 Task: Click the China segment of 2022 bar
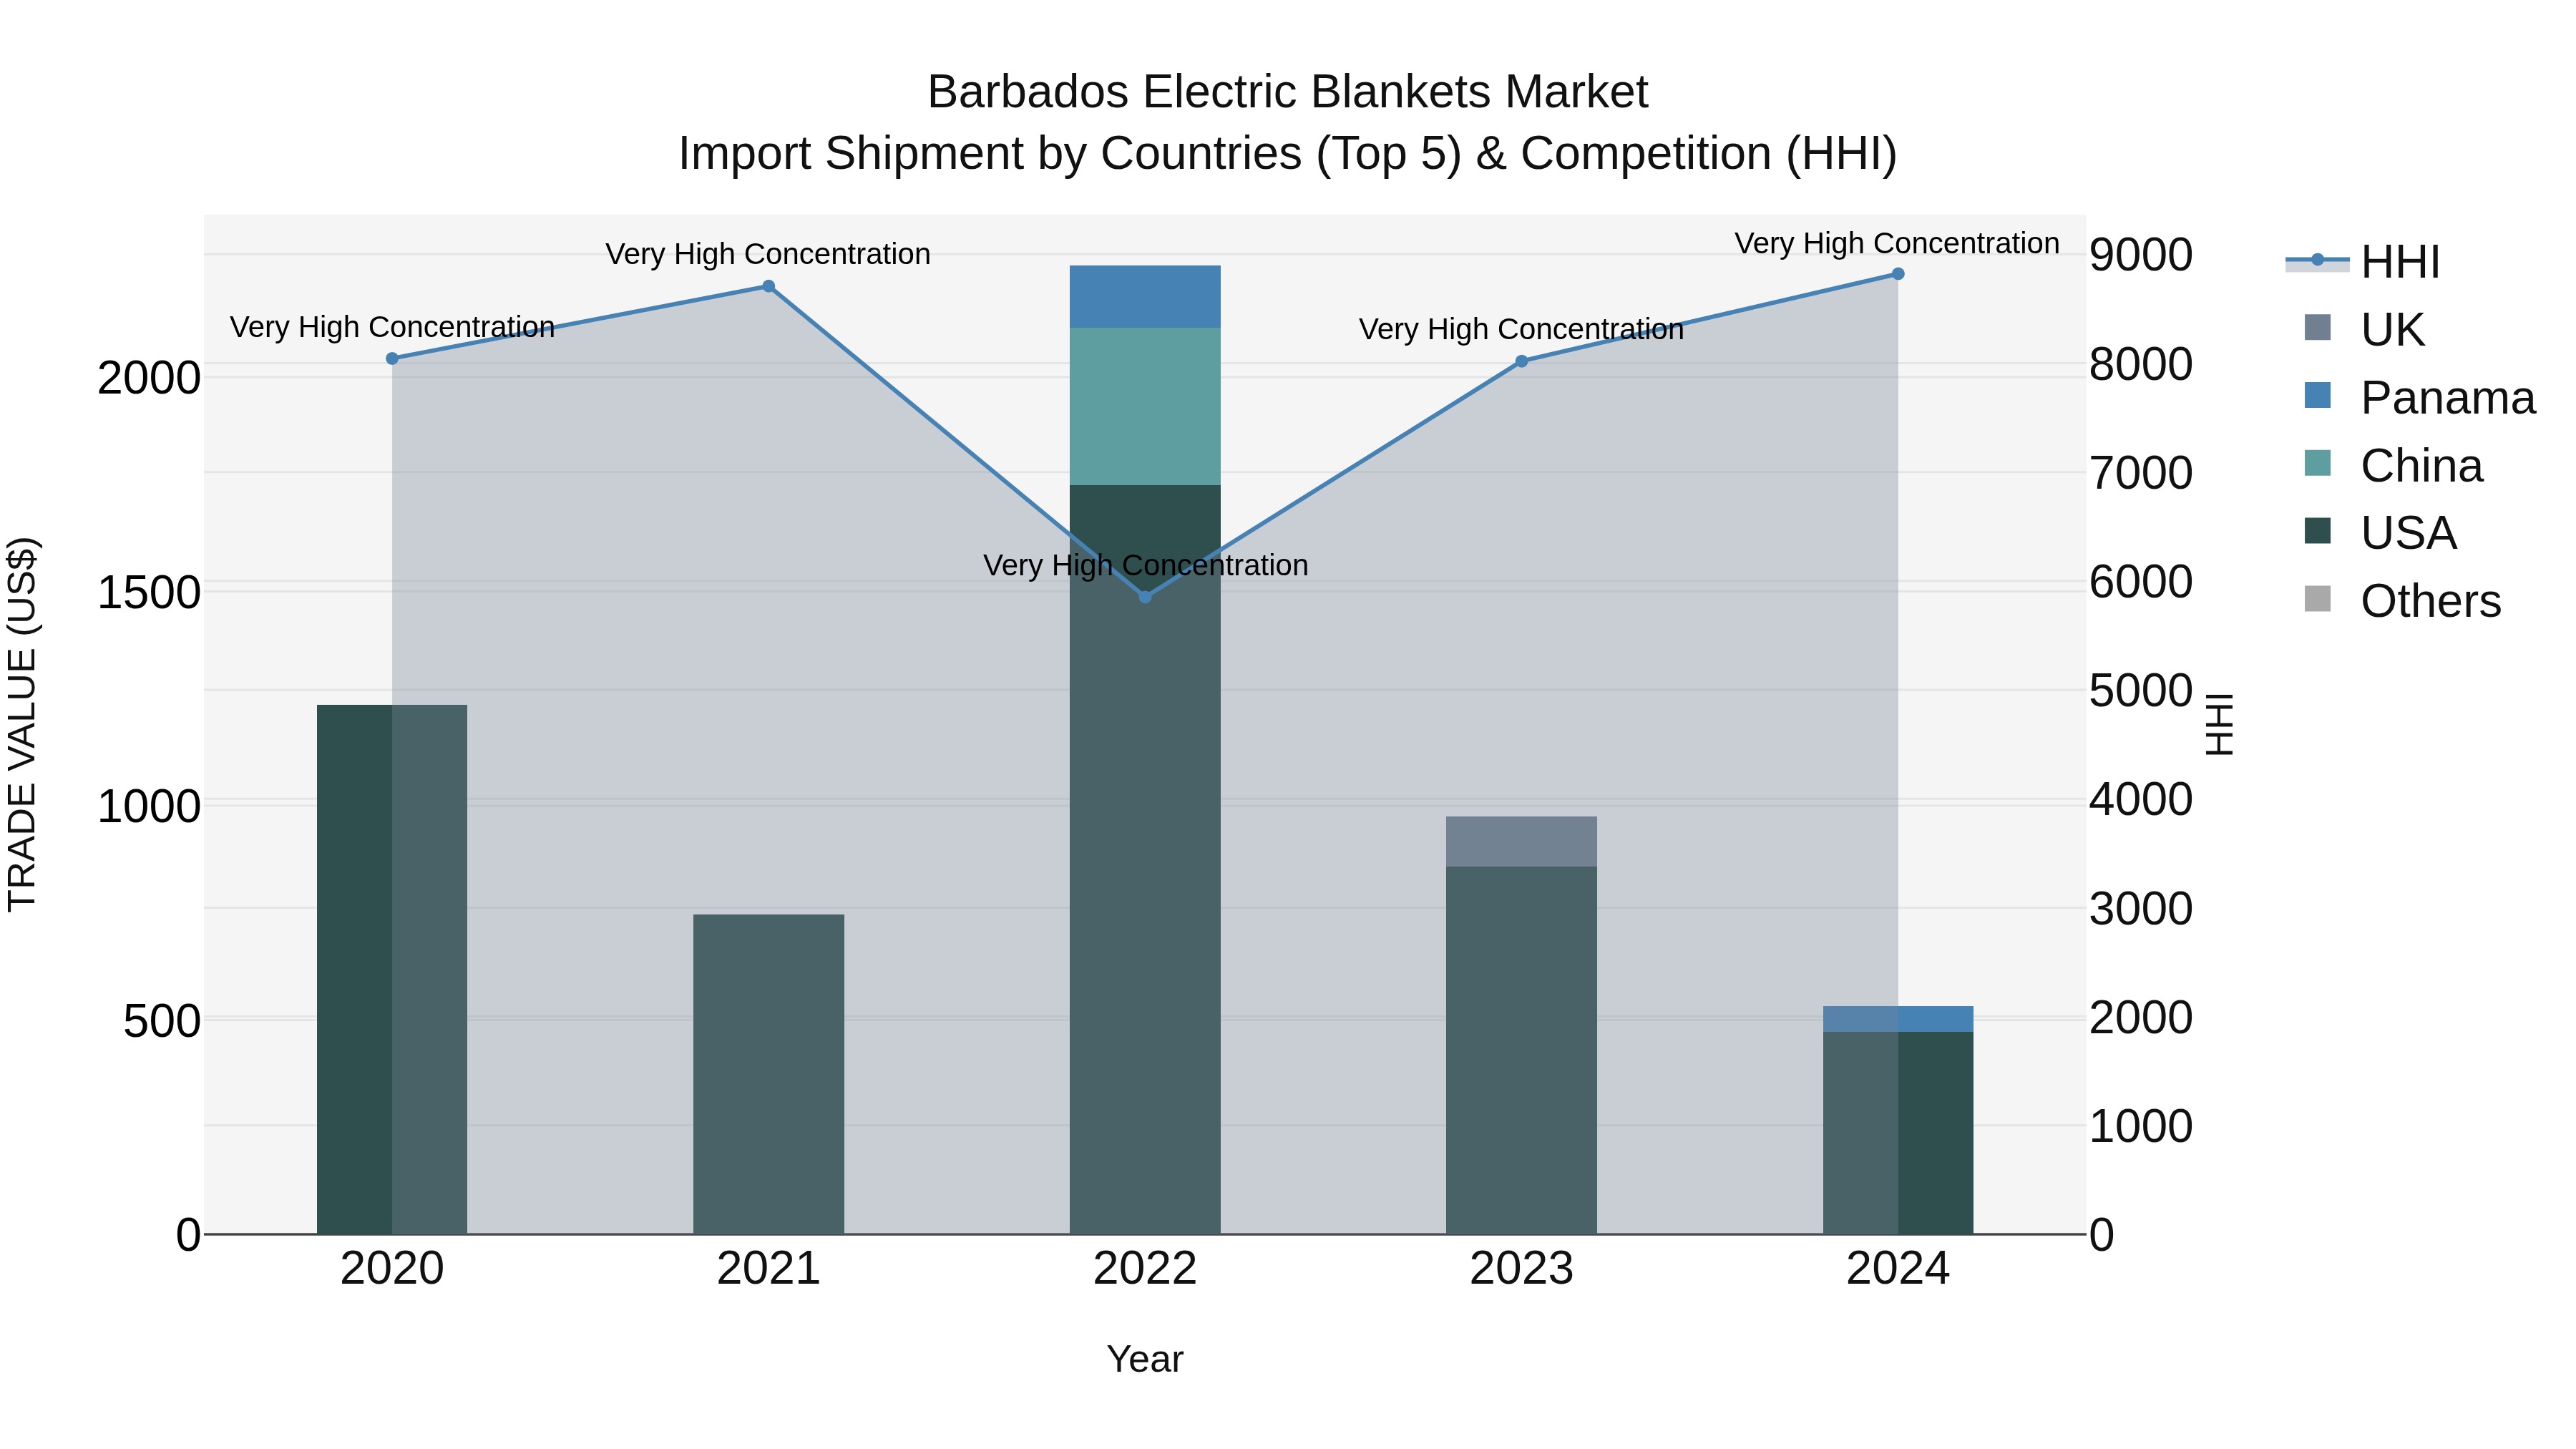[x=1145, y=407]
